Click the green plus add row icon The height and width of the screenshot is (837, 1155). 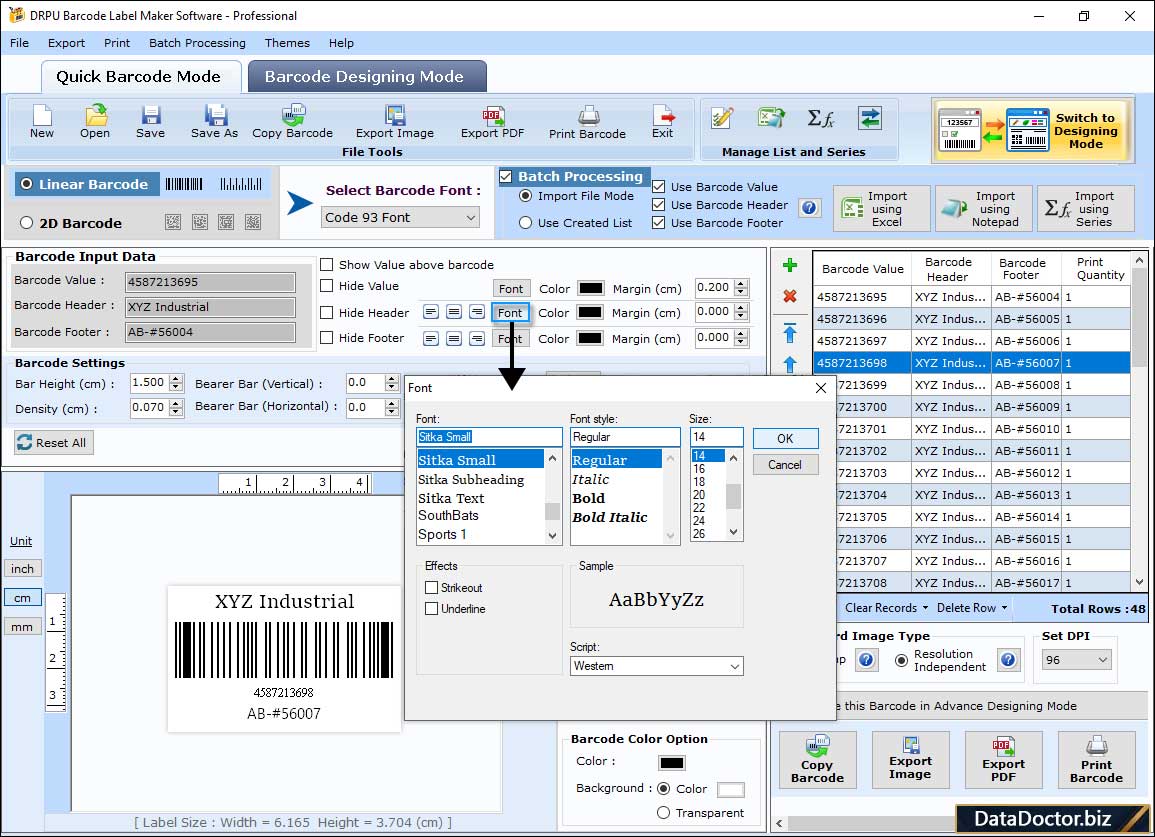tap(790, 265)
